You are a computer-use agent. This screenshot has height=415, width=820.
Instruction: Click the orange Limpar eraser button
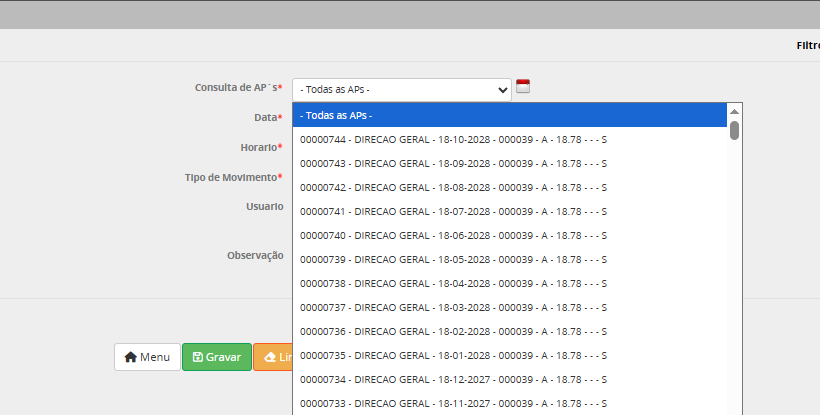pyautogui.click(x=273, y=357)
